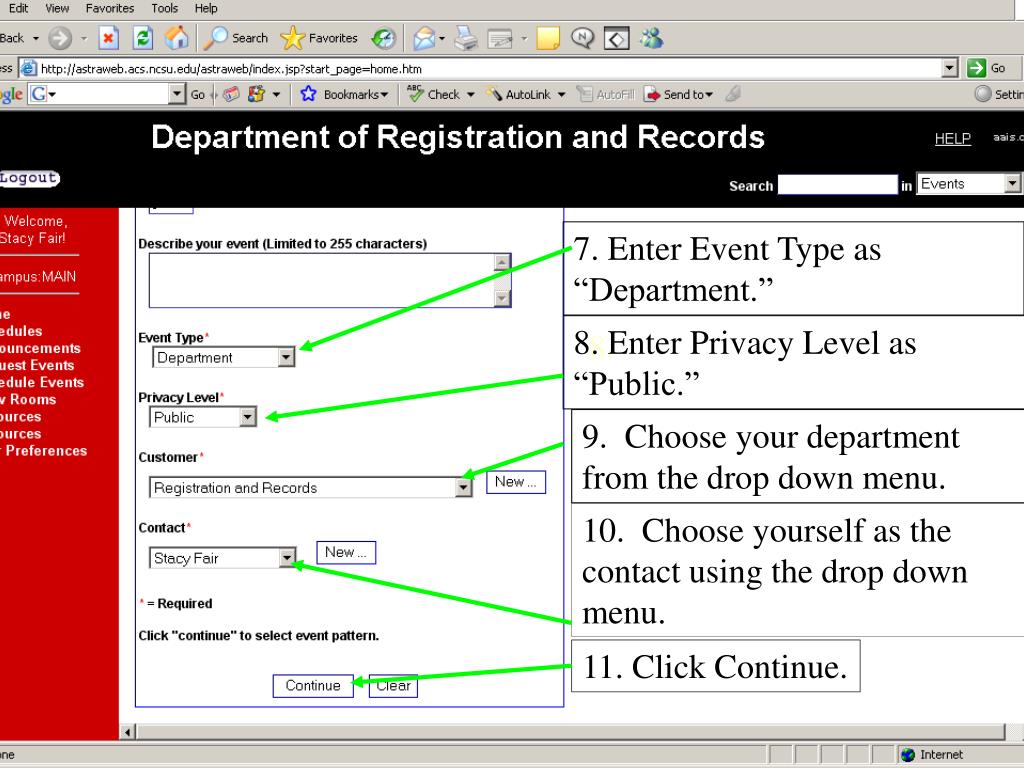Viewport: 1024px width, 768px height.
Task: Open the Messenger people icon
Action: [651, 38]
